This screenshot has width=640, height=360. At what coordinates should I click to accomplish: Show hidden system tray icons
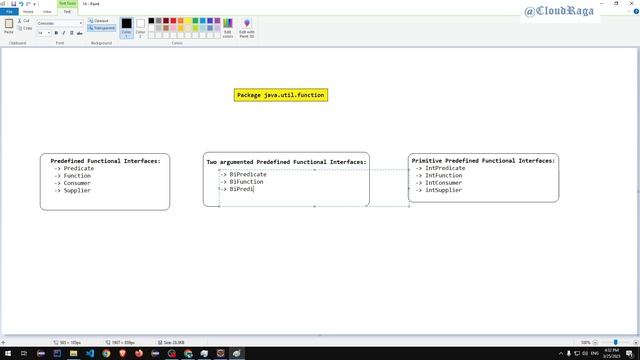(x=560, y=353)
